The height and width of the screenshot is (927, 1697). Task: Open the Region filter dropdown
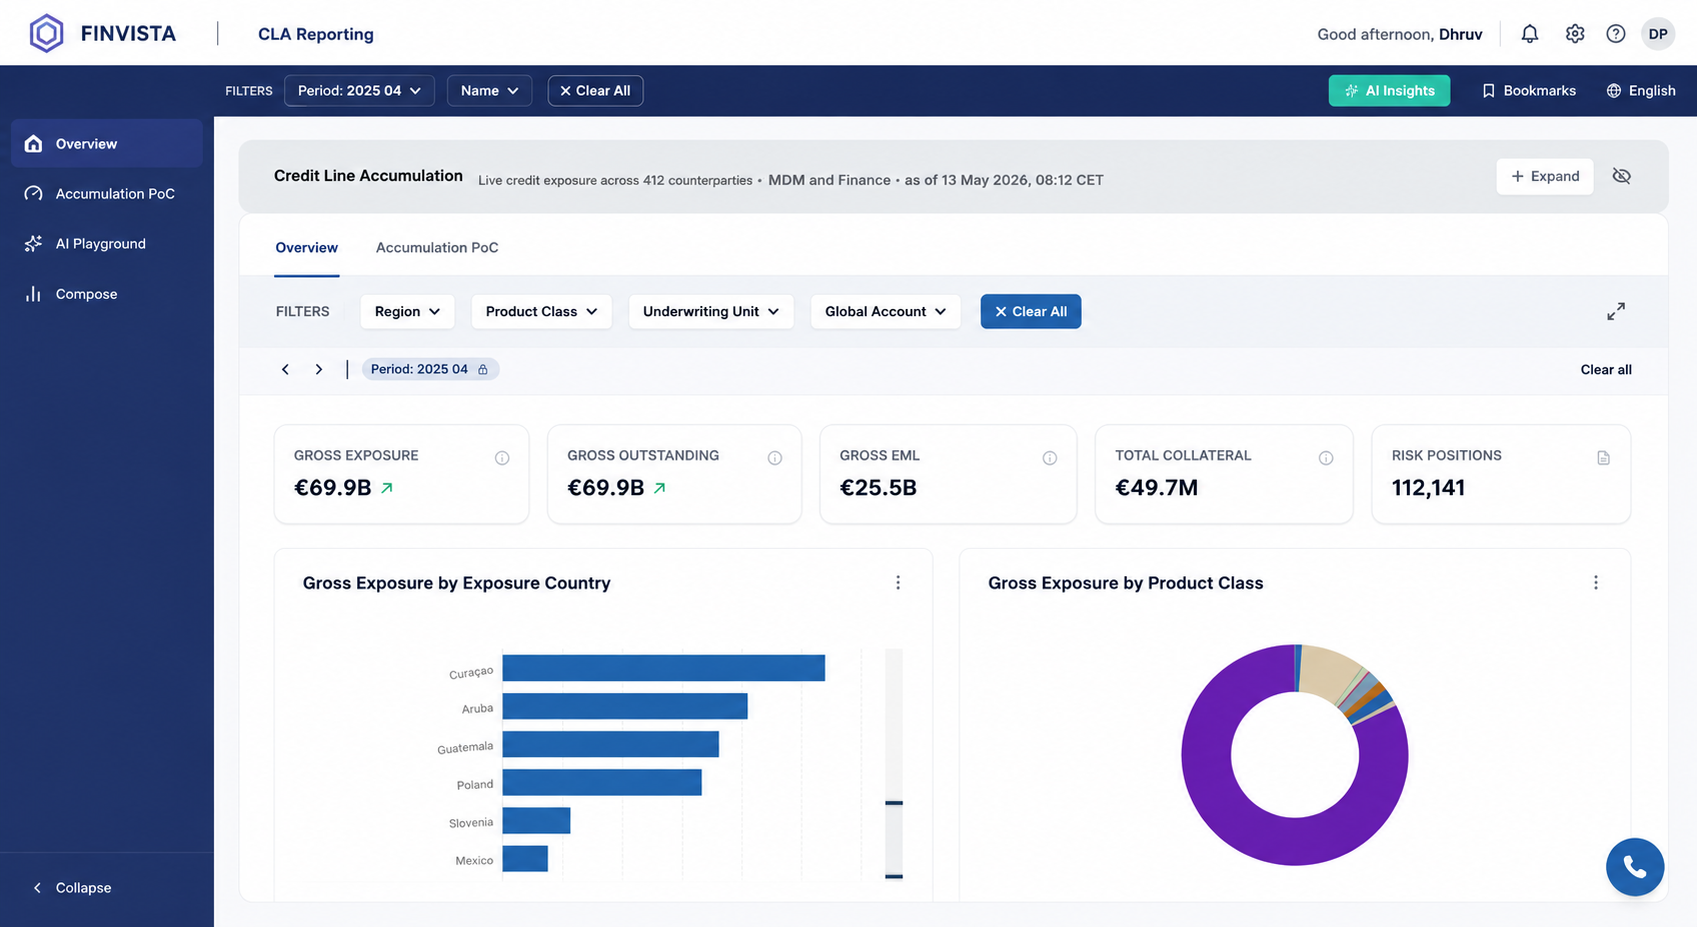click(x=407, y=311)
